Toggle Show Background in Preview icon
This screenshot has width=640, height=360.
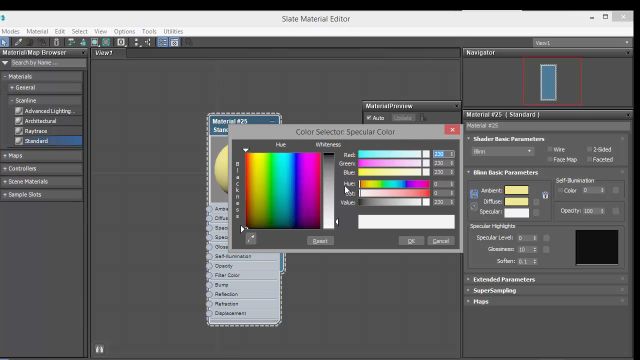106,42
